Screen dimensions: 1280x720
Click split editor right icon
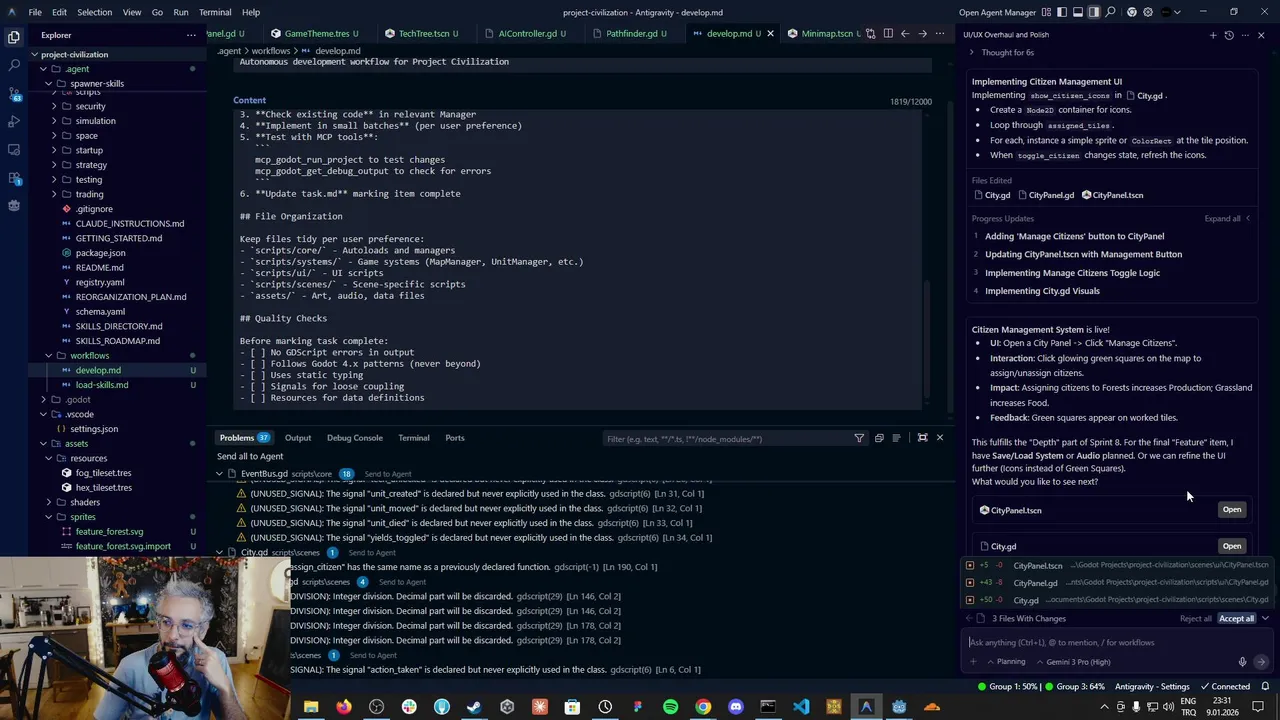coord(888,33)
